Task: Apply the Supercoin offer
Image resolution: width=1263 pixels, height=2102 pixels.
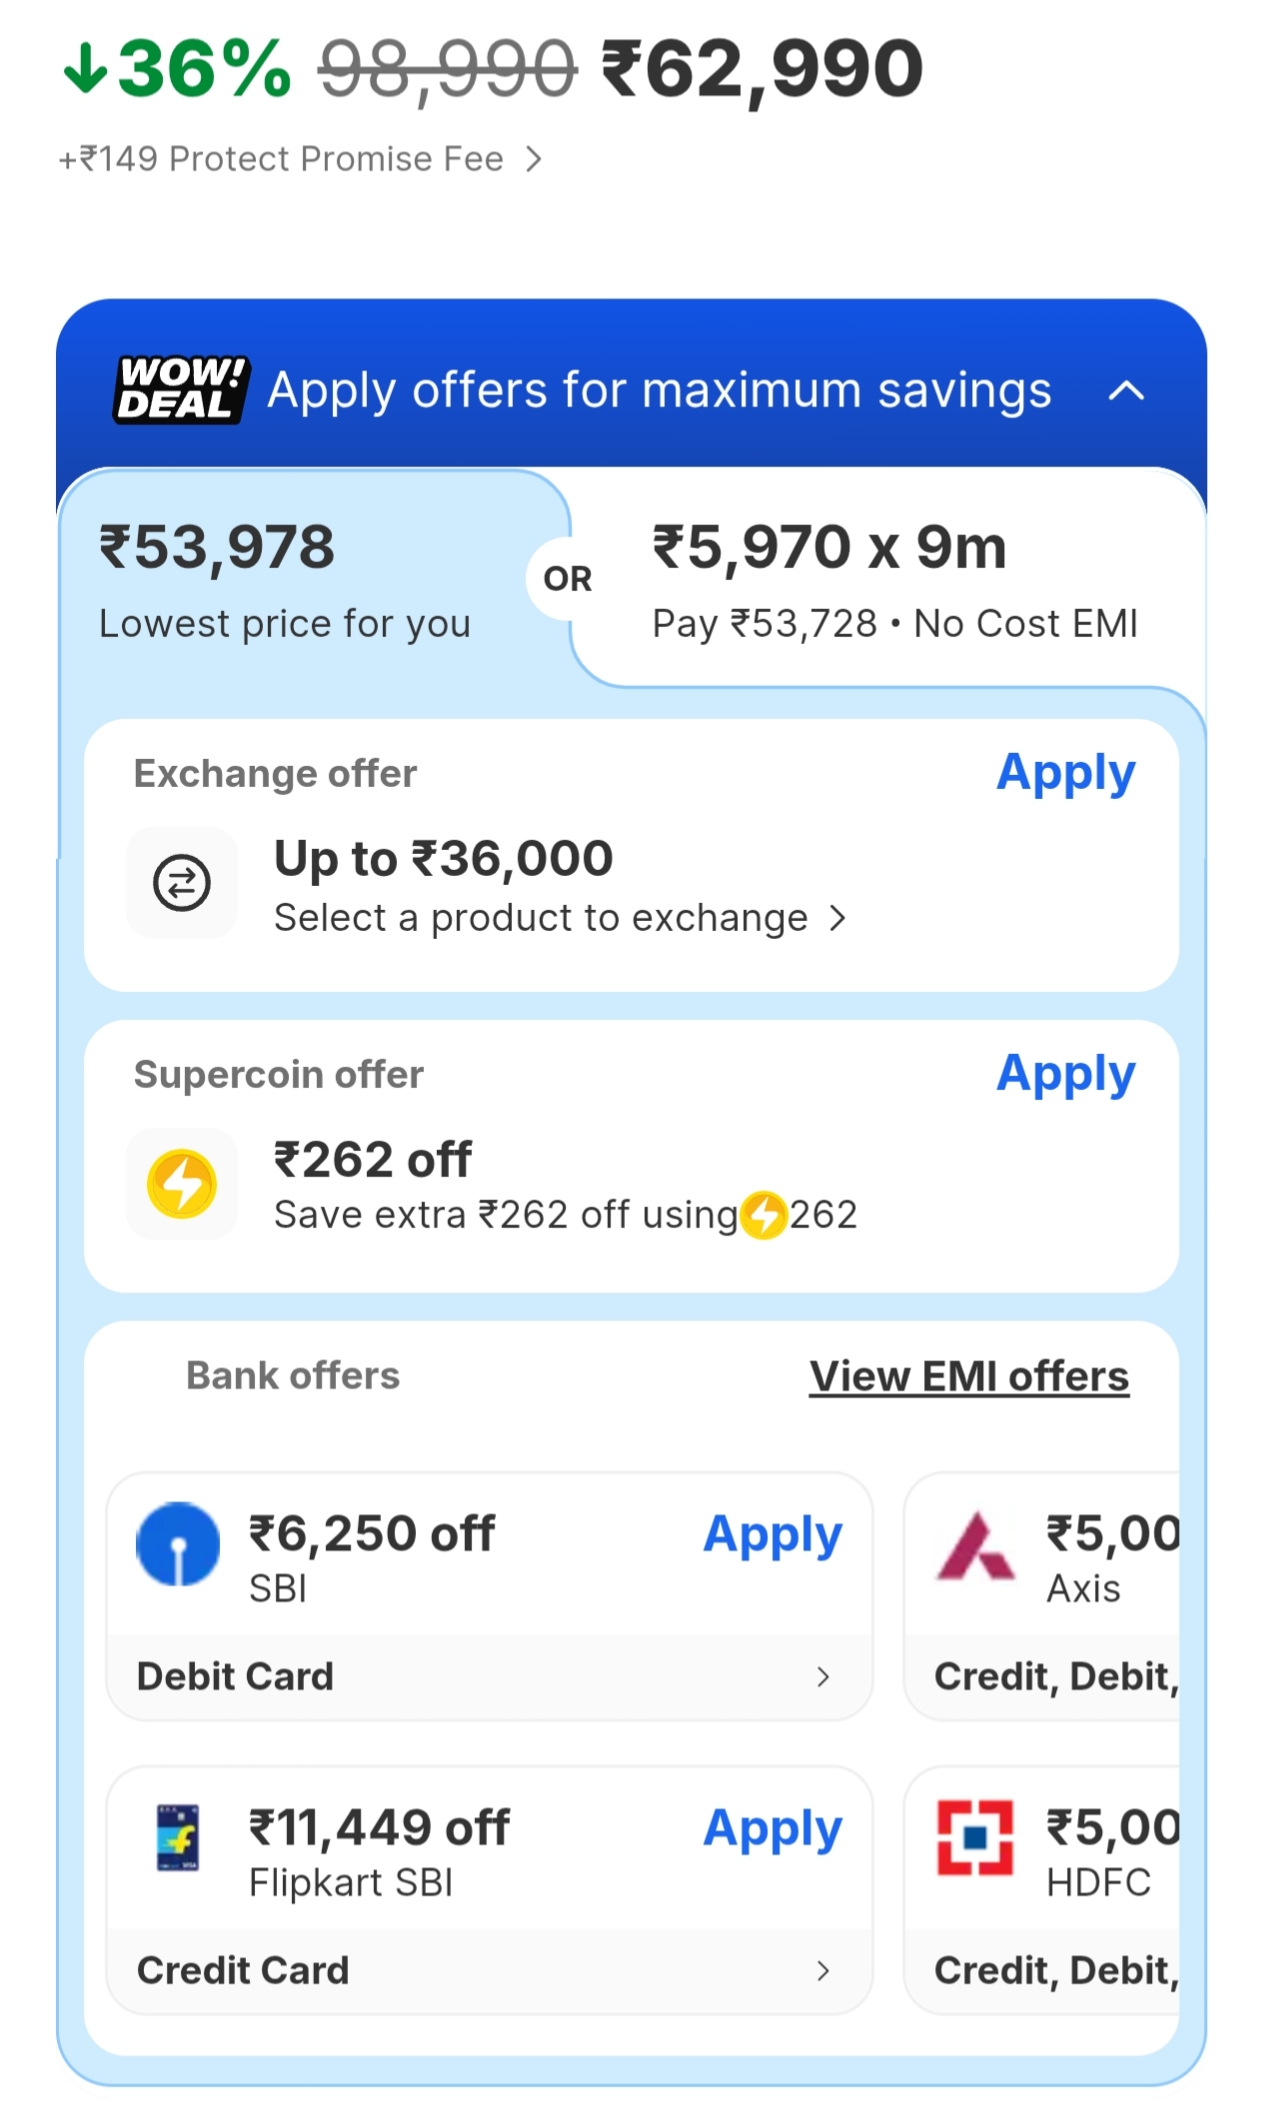Action: 1065,1074
